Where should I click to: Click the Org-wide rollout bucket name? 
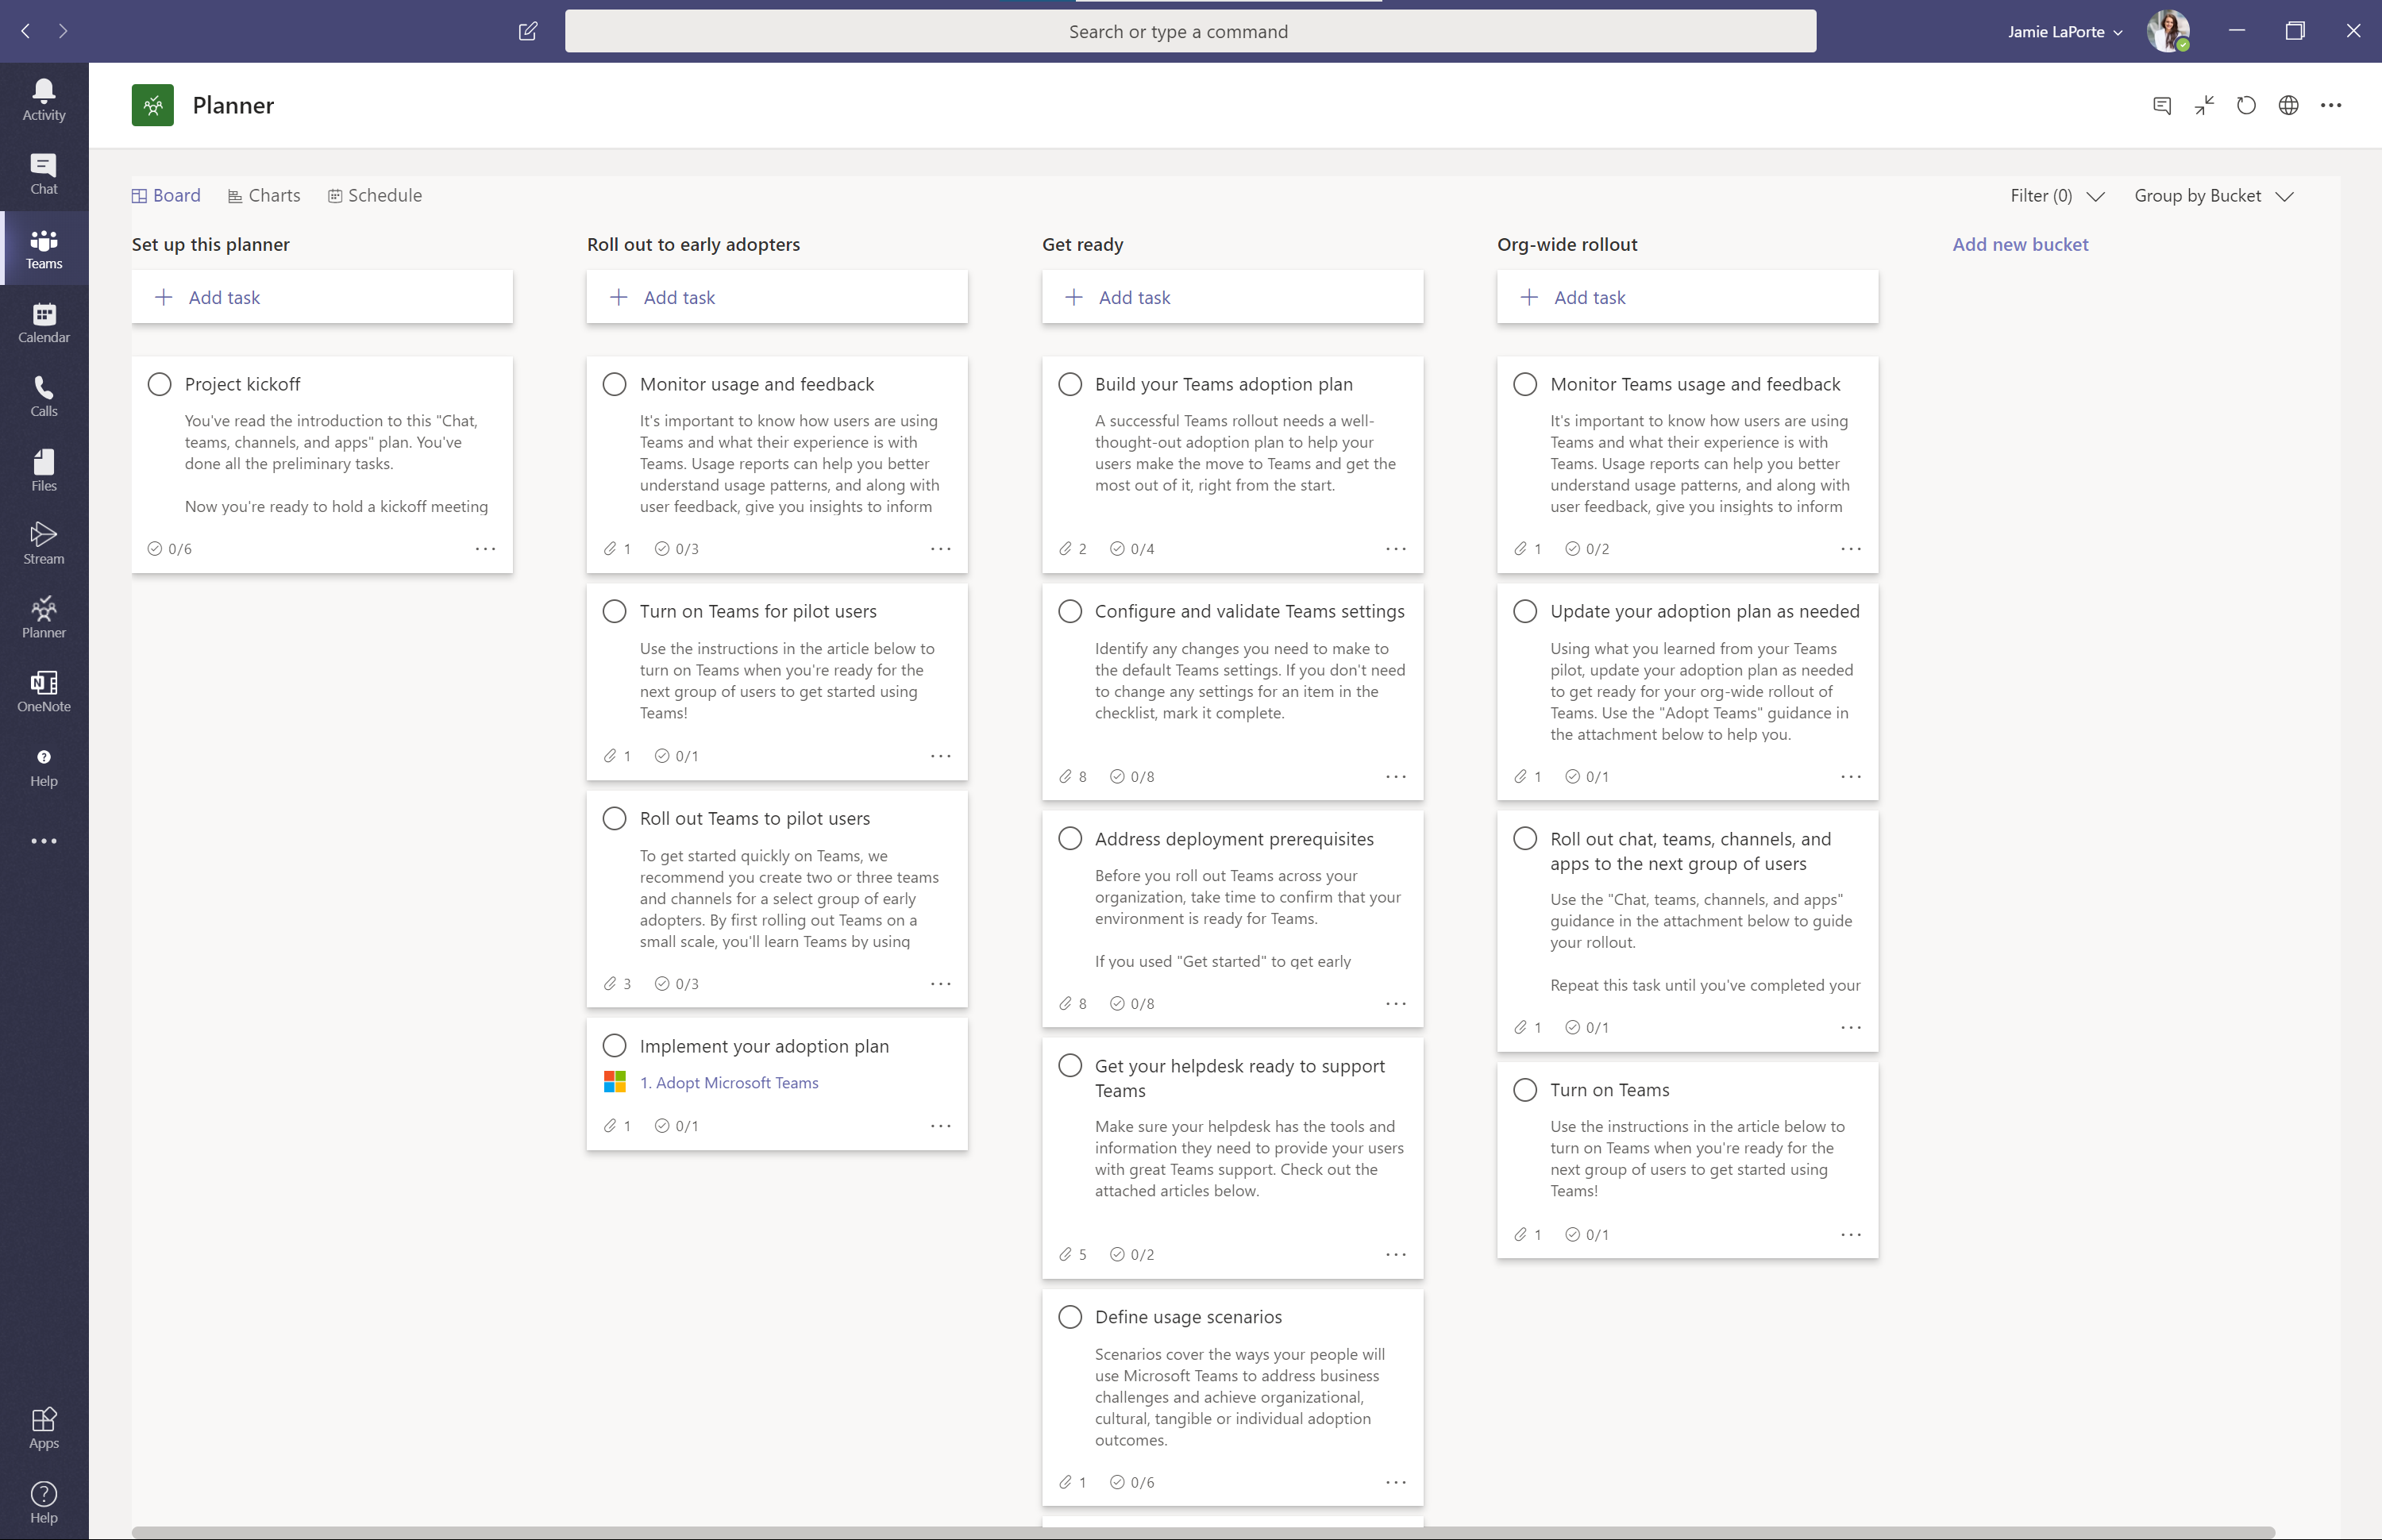tap(1567, 245)
